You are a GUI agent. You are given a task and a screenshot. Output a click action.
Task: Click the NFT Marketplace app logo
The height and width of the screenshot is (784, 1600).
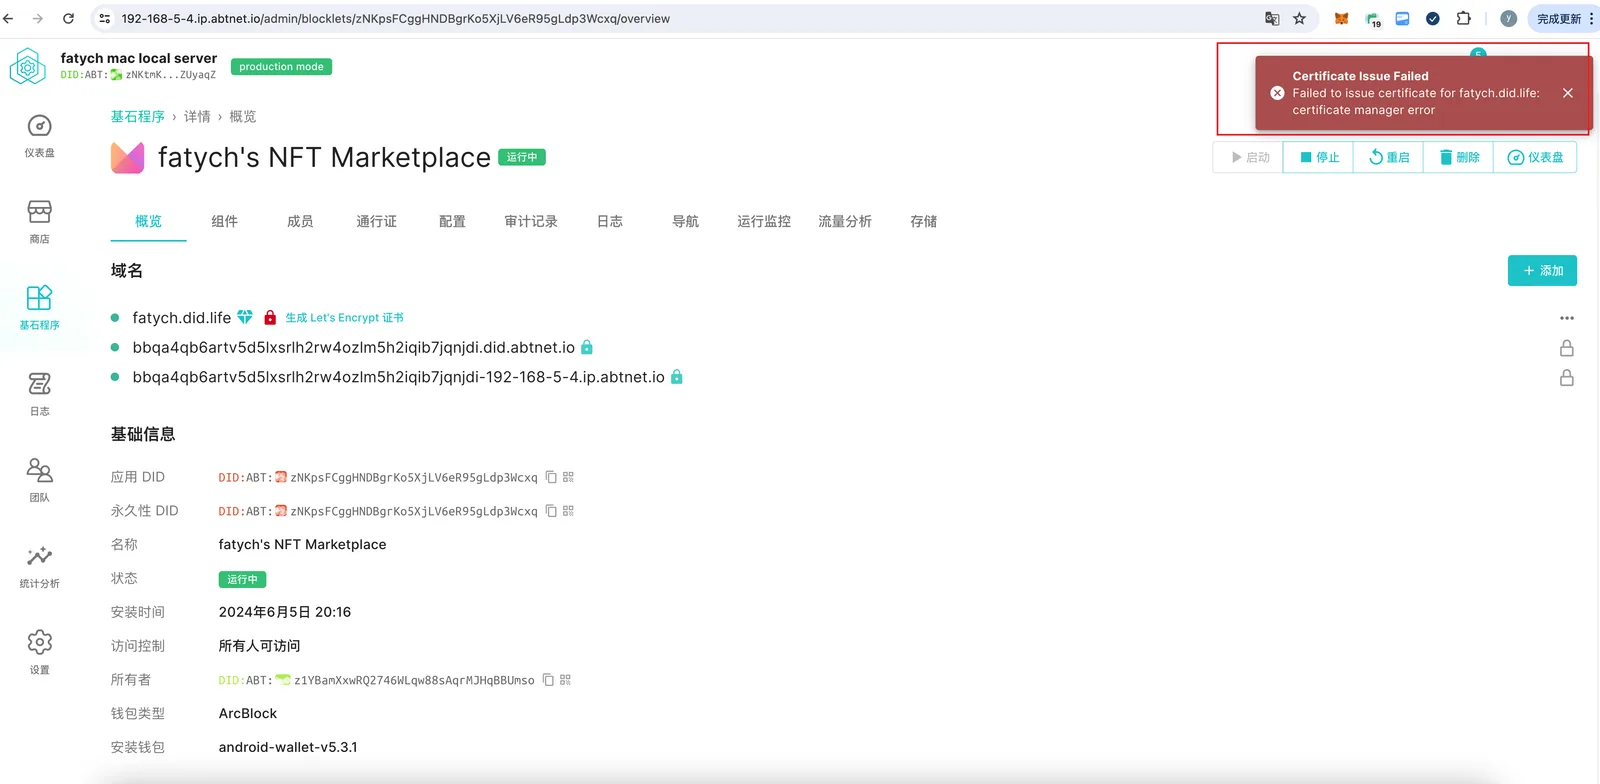pos(127,157)
